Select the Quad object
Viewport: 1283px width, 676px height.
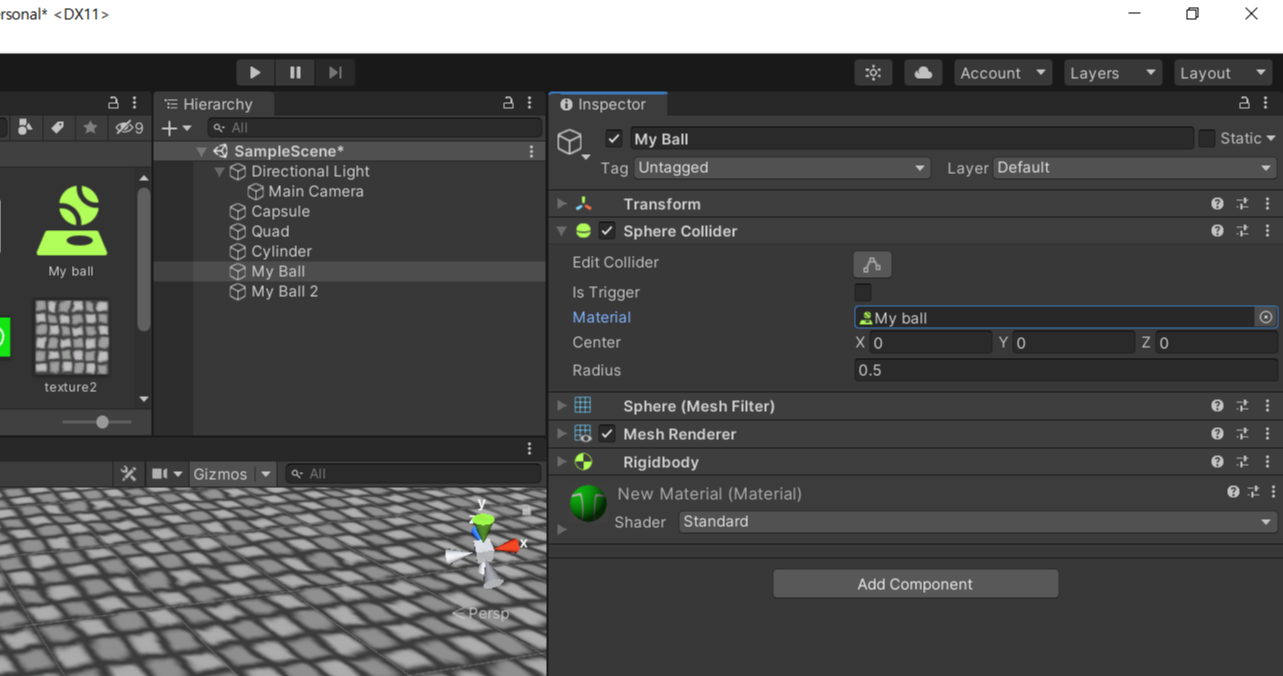(x=270, y=231)
